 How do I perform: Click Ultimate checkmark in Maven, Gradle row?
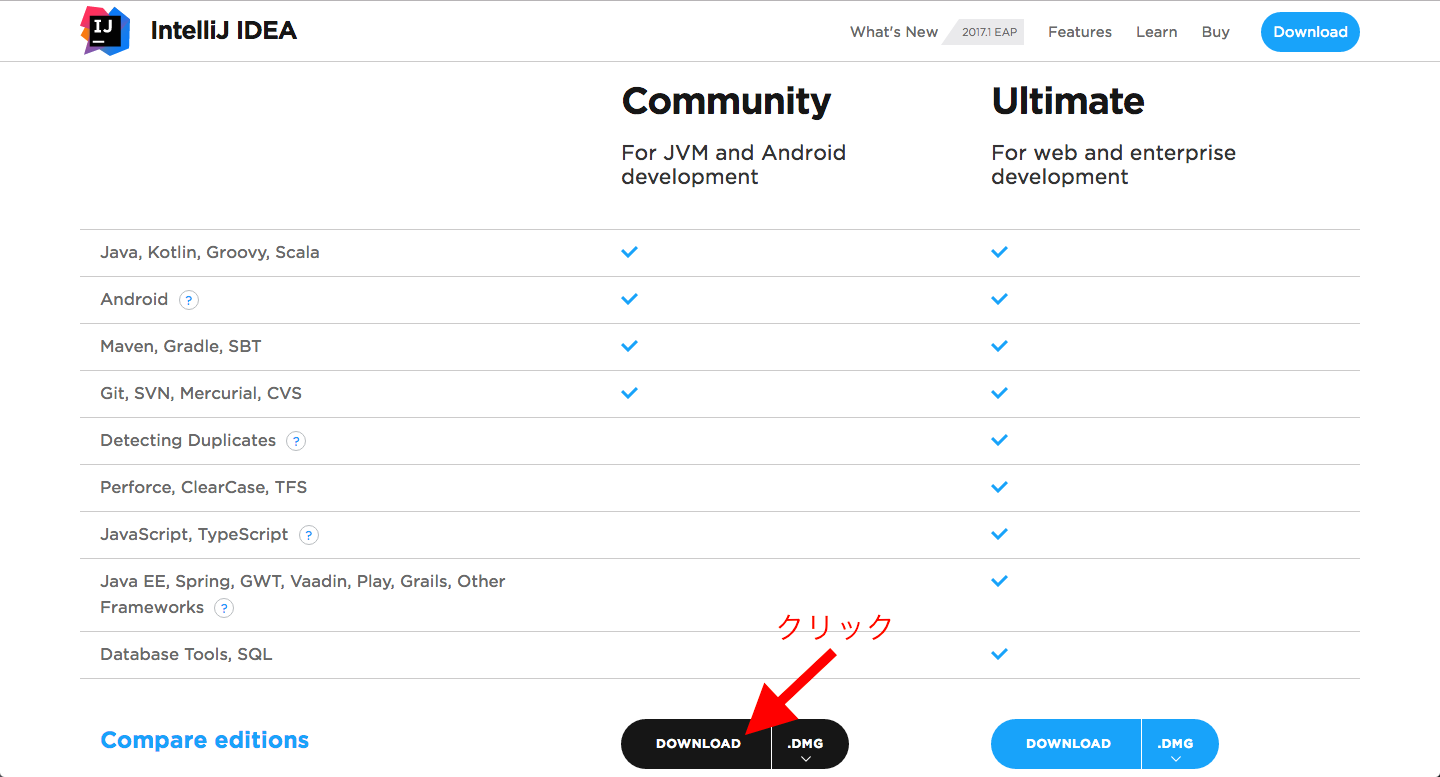click(999, 346)
